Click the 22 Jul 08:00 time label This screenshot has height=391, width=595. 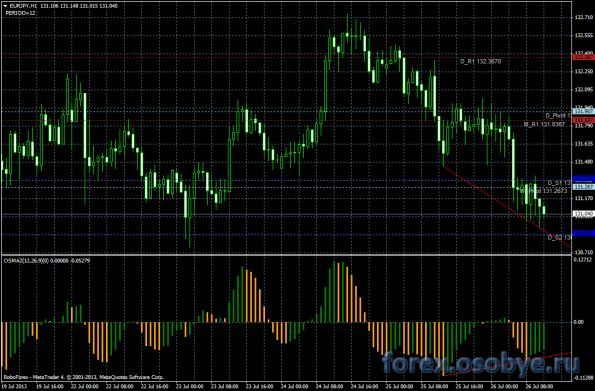[119, 386]
